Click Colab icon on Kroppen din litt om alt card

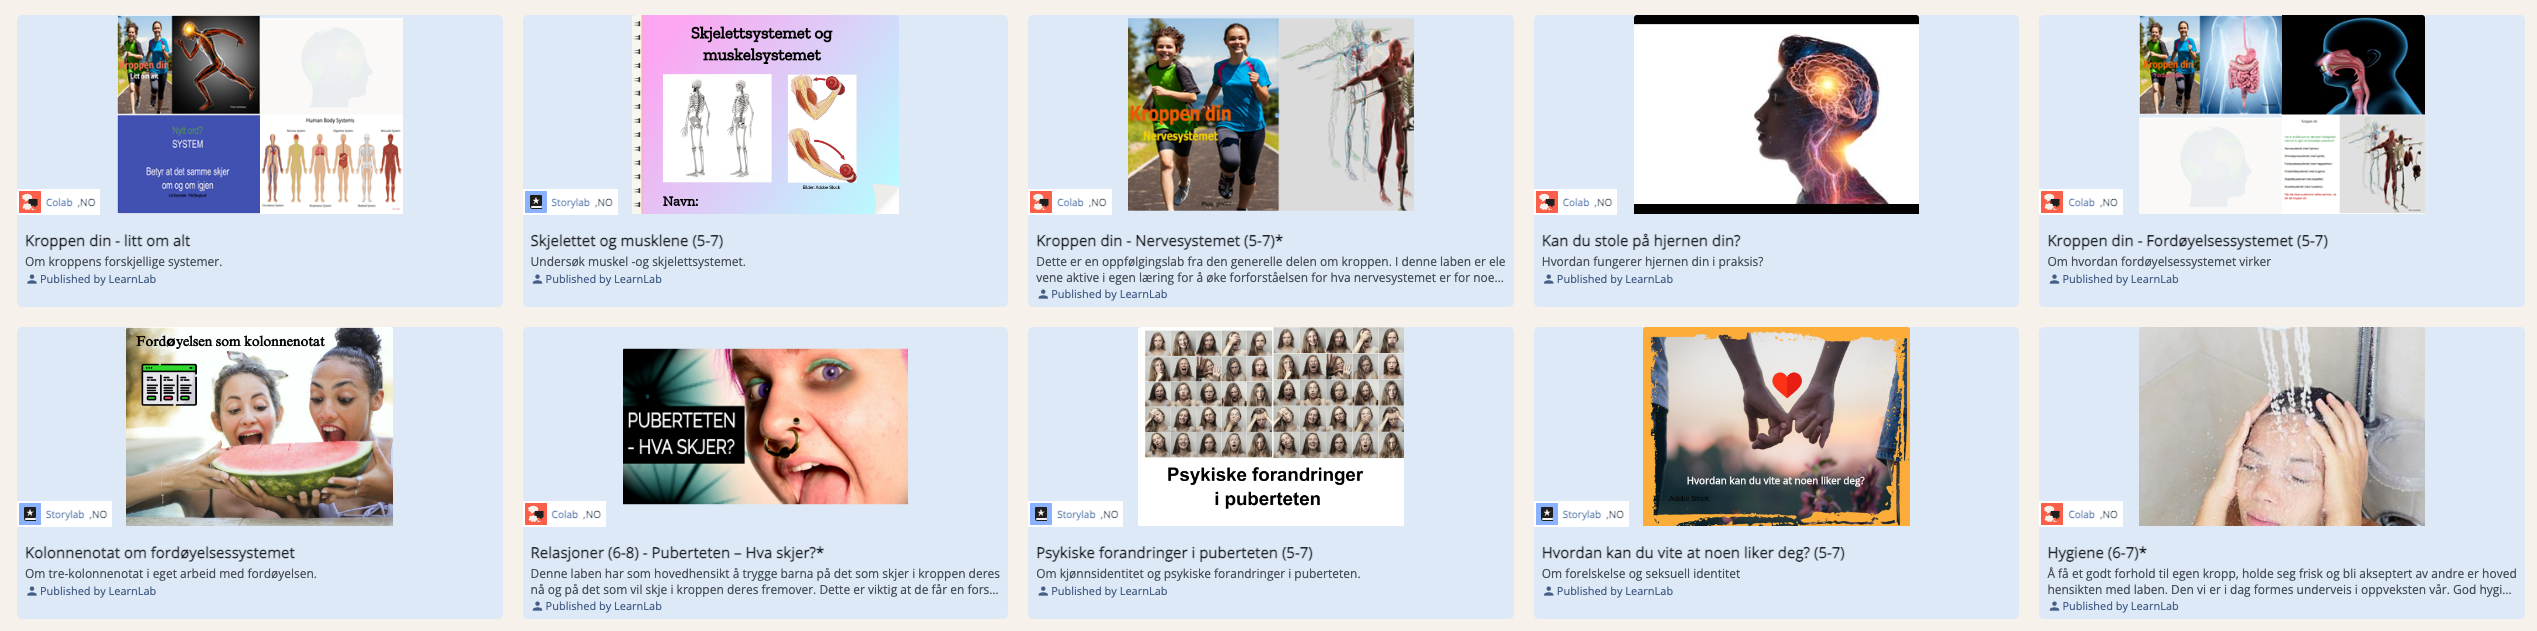(30, 202)
